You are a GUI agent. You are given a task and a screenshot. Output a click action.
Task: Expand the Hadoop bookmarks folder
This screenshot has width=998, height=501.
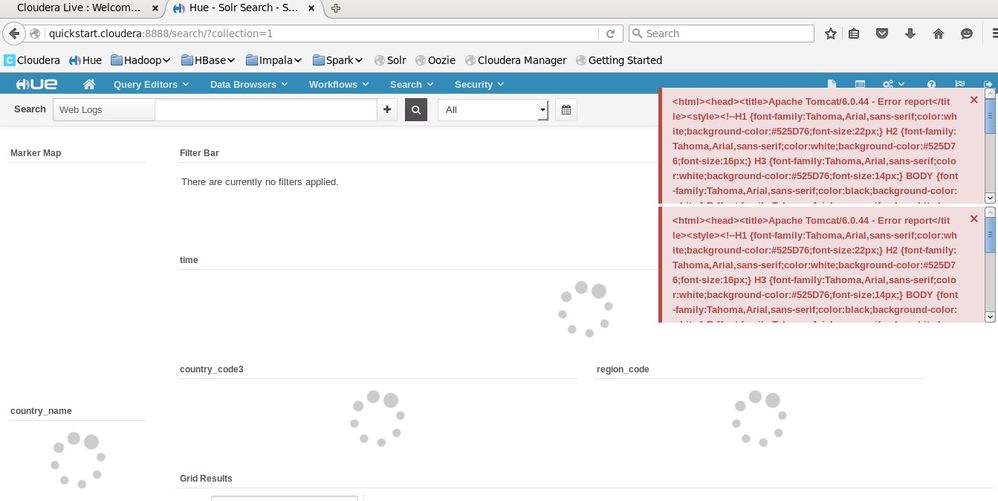141,60
